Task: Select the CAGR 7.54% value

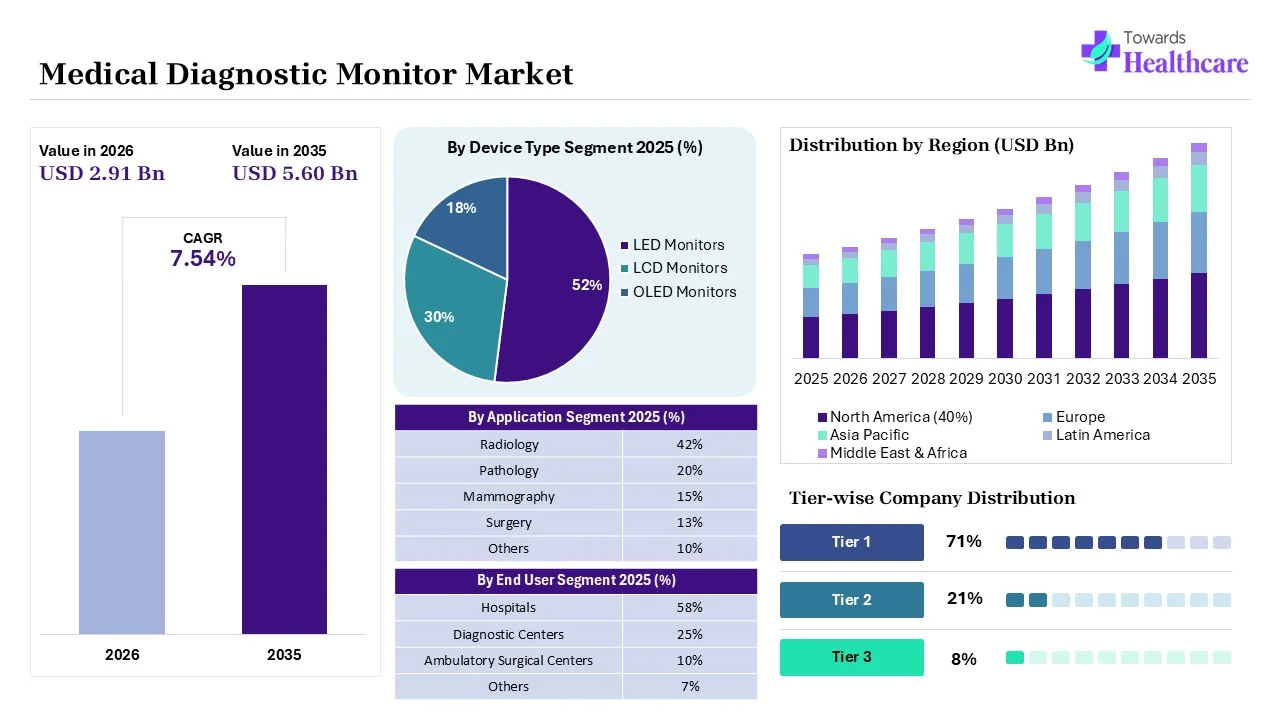Action: pyautogui.click(x=203, y=259)
